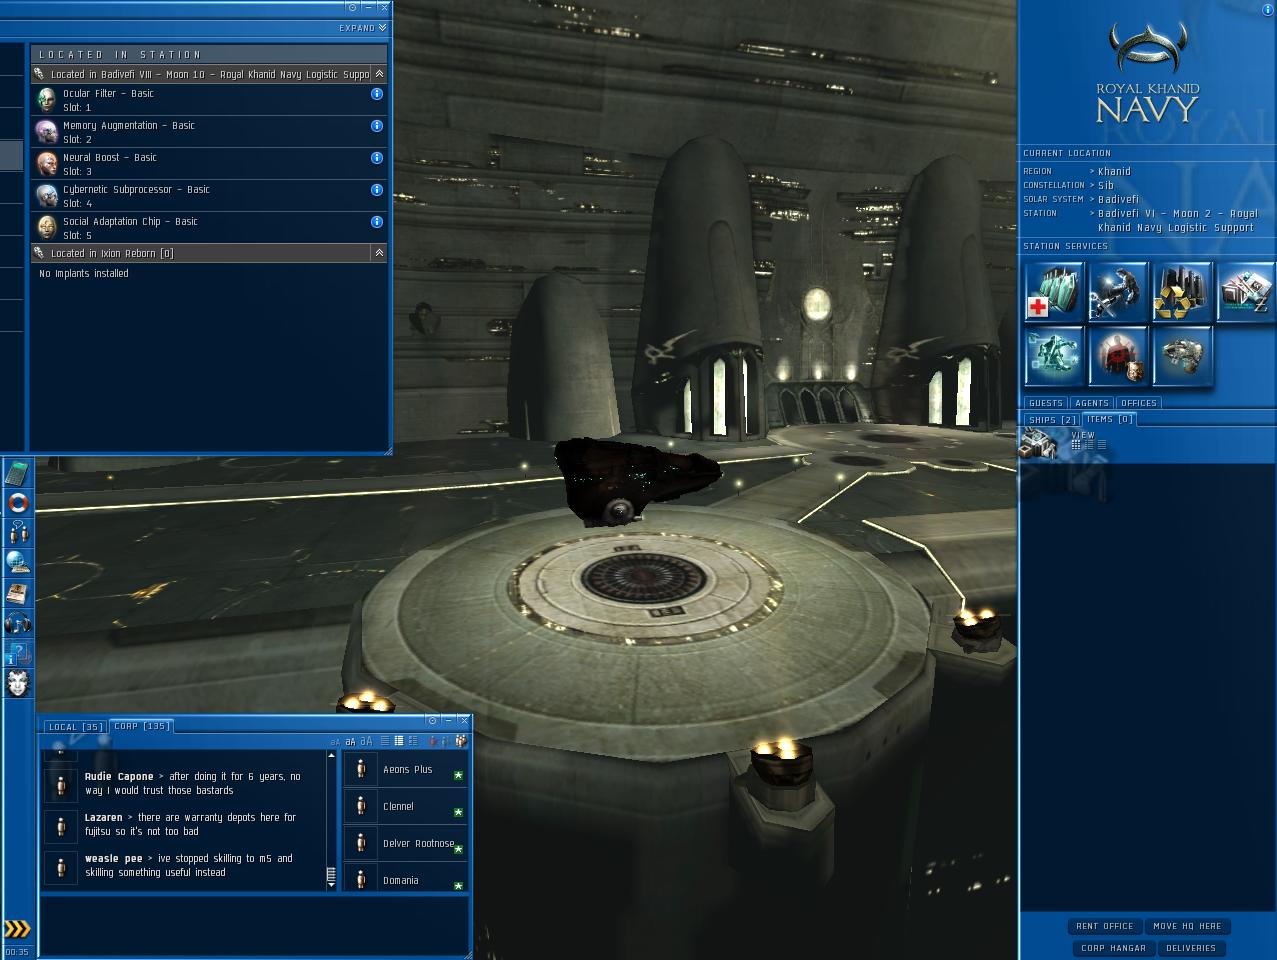Open the ITEMS [0] tab
This screenshot has height=960, width=1277.
click(x=1110, y=419)
